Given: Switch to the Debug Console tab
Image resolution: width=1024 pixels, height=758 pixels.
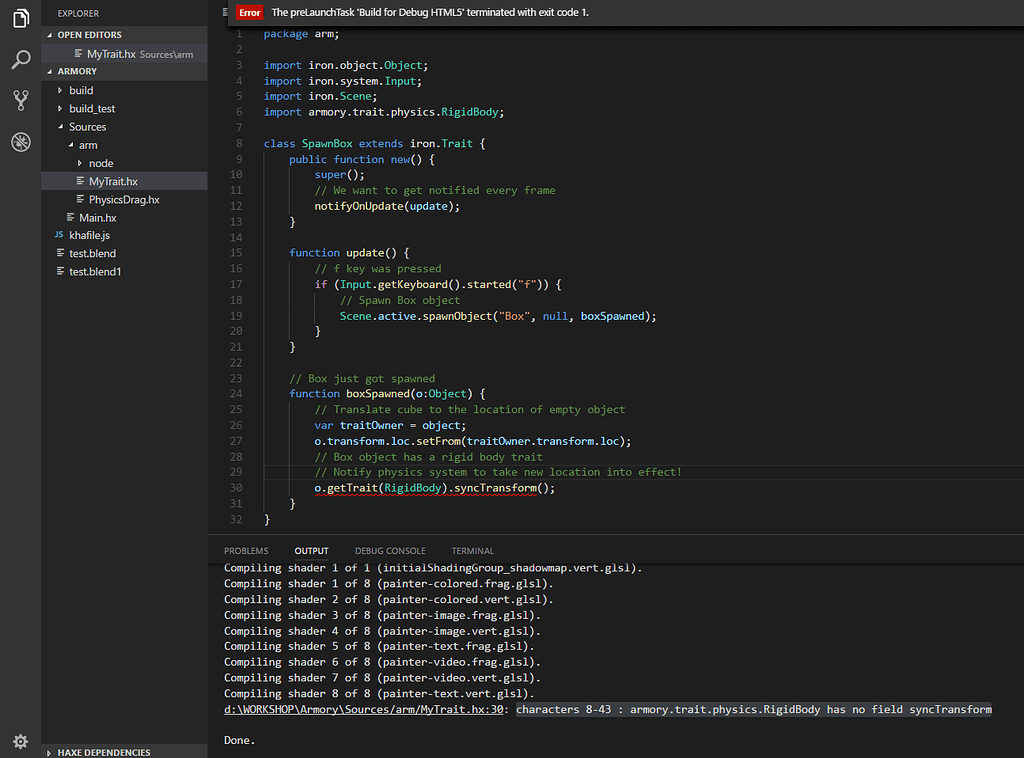Looking at the screenshot, I should coord(389,551).
